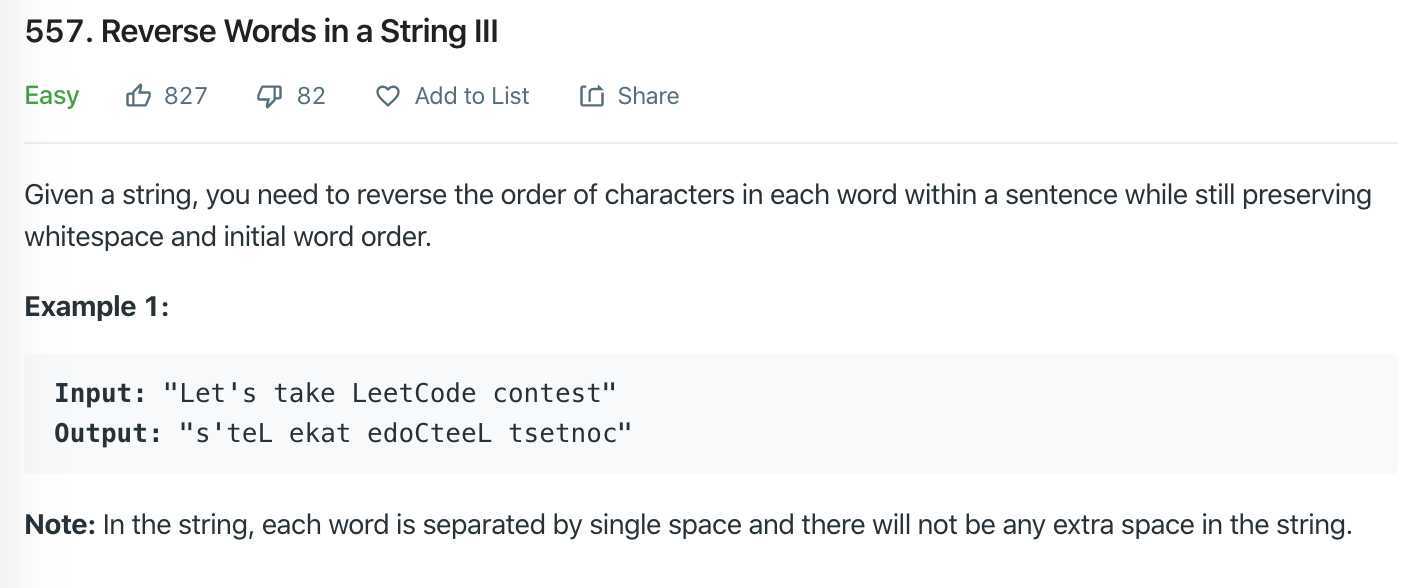This screenshot has width=1420, height=588.
Task: Click the Example 1 heading
Action: click(97, 306)
